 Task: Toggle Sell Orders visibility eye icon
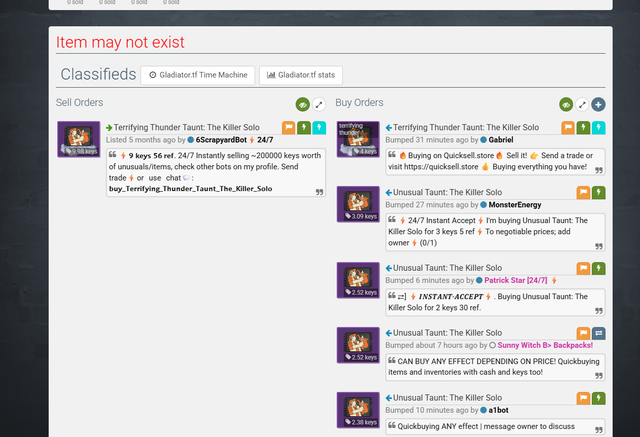(302, 105)
